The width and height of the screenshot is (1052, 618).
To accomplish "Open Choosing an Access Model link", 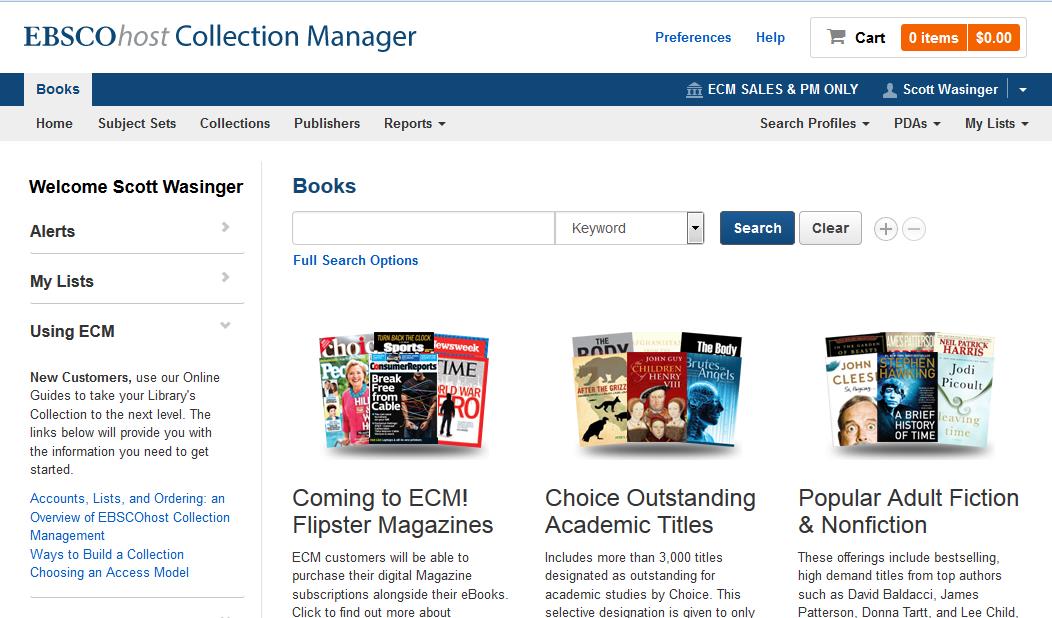I will coord(109,572).
